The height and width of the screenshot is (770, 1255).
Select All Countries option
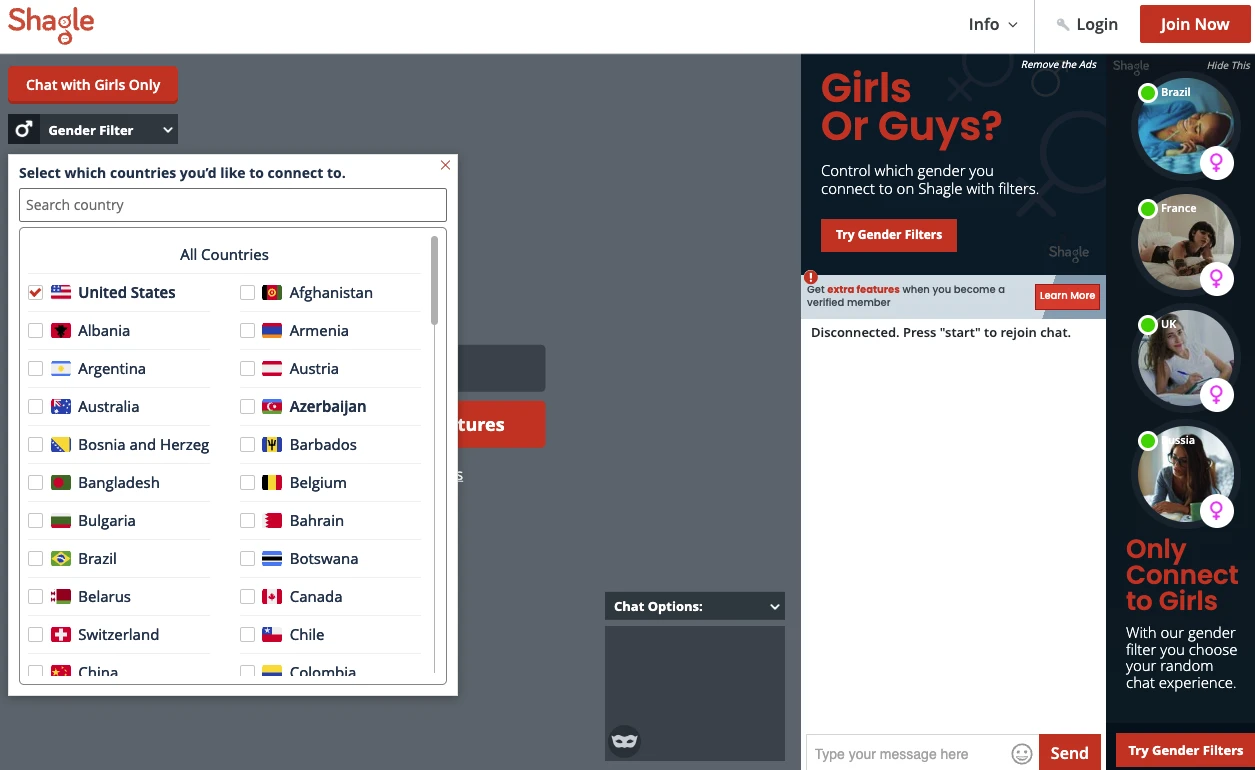tap(224, 255)
